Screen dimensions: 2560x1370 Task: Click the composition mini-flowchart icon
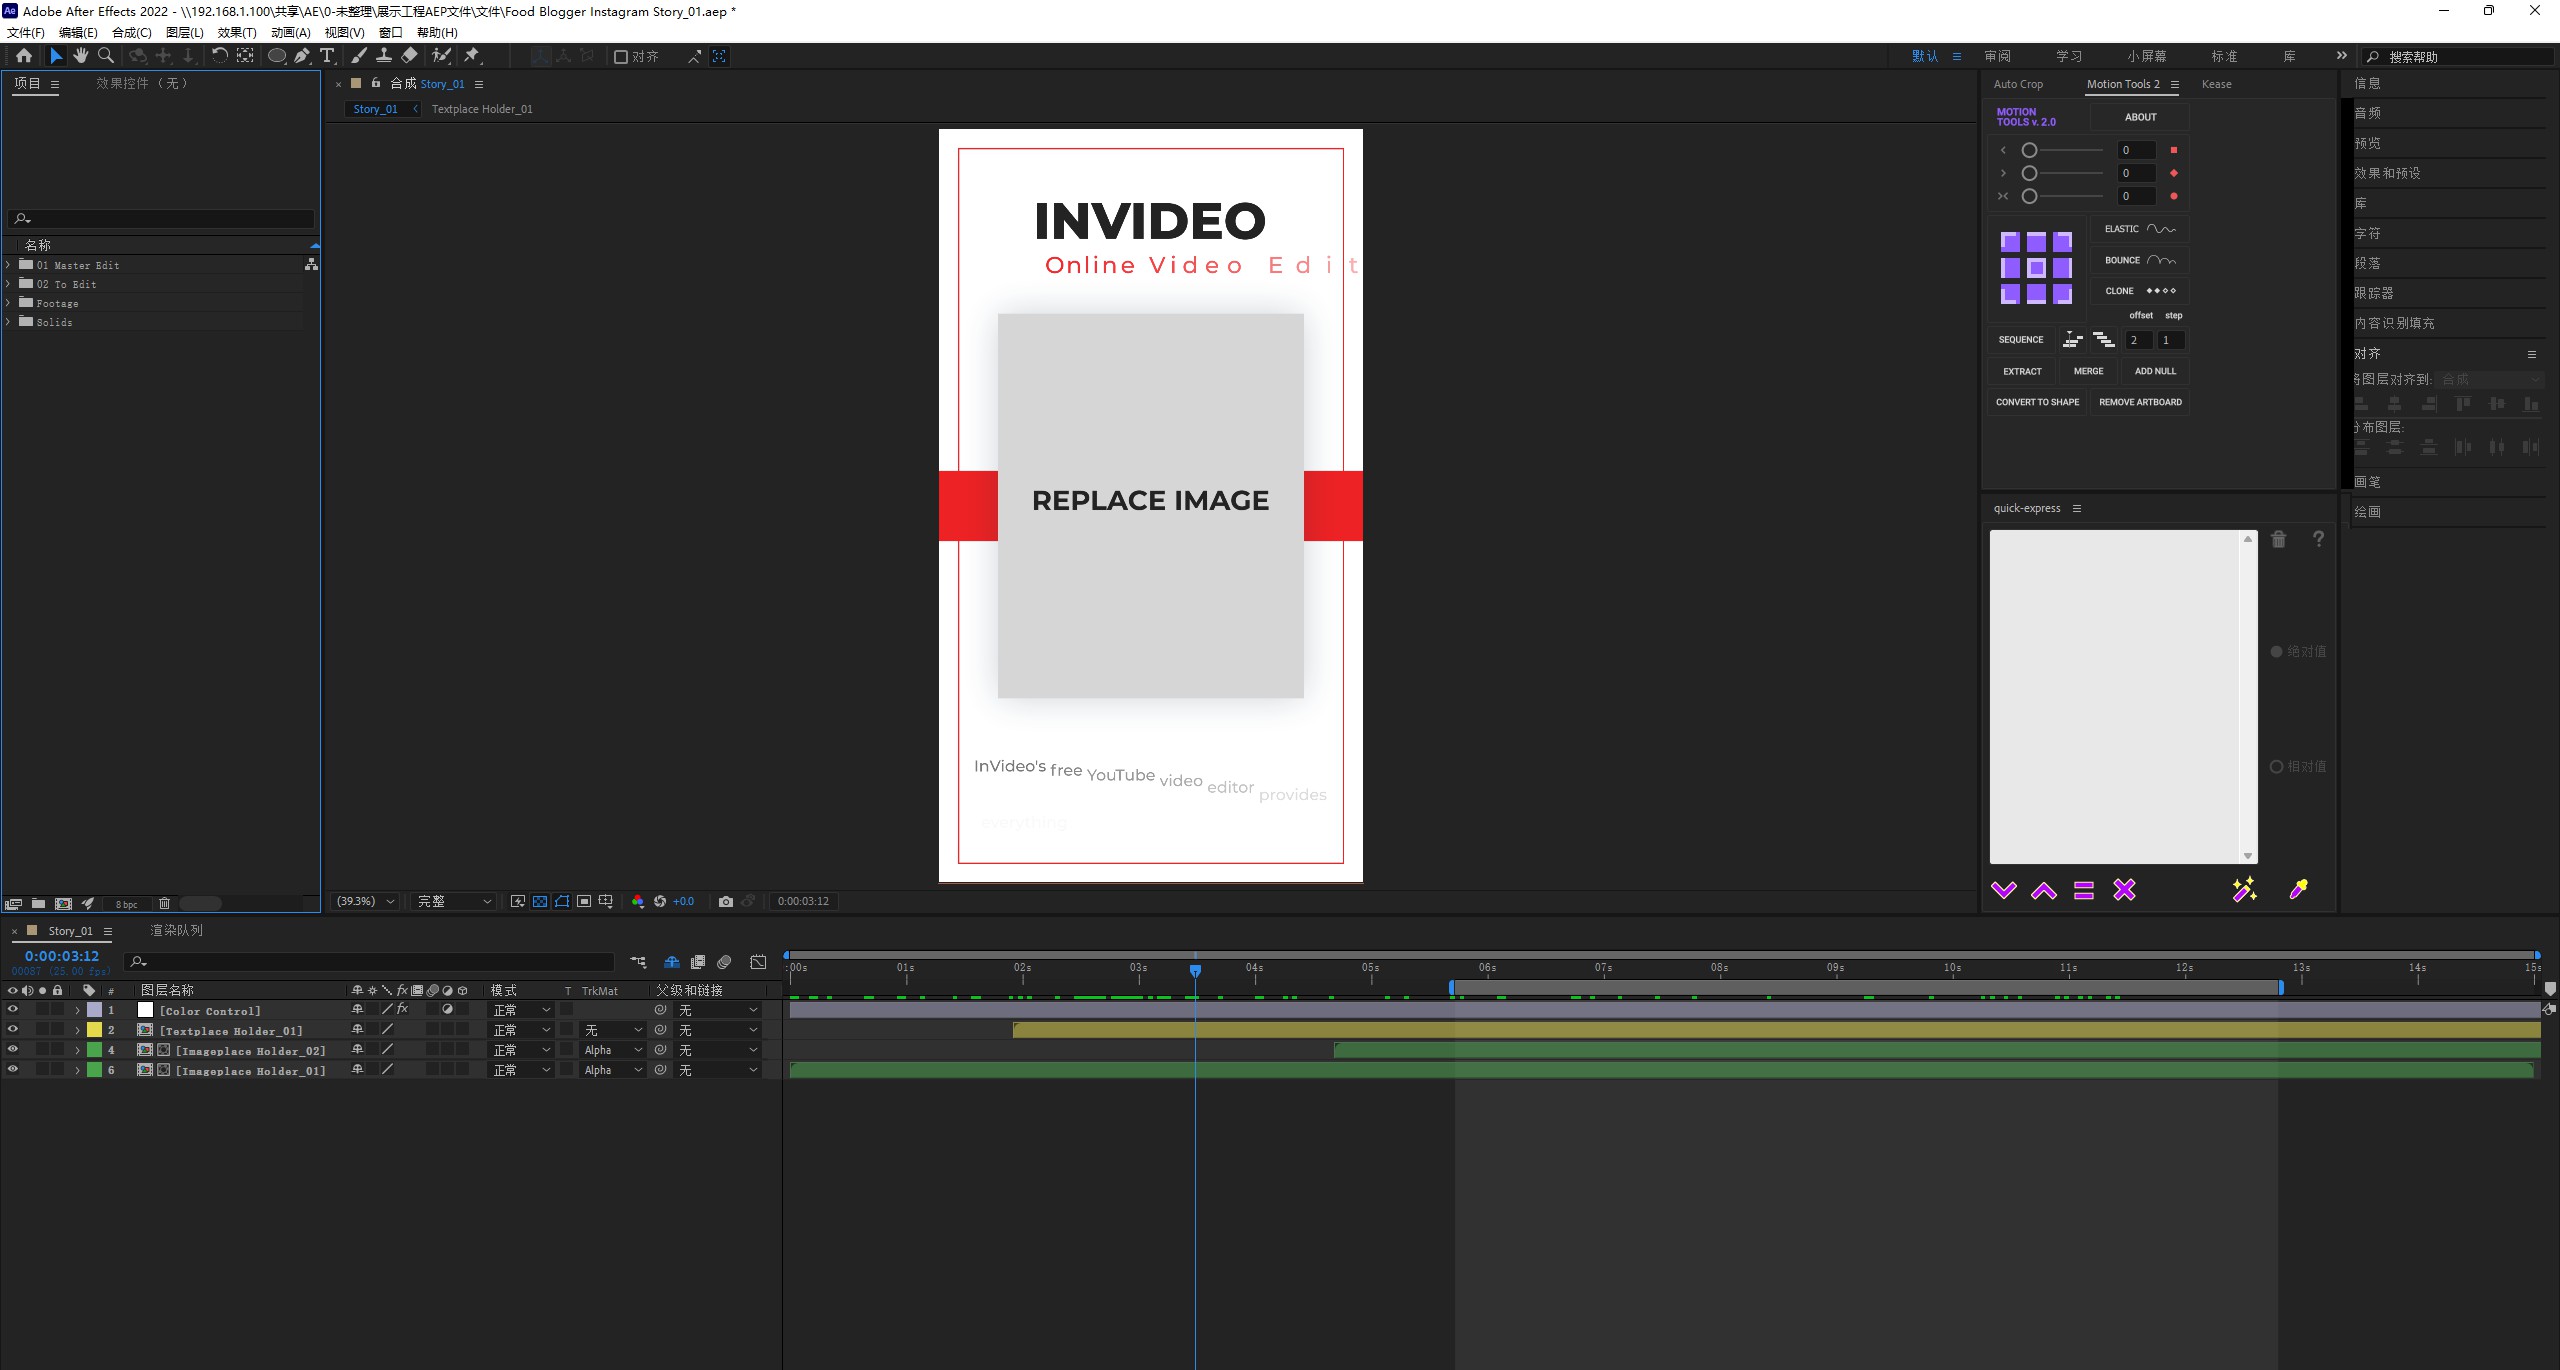coord(638,962)
